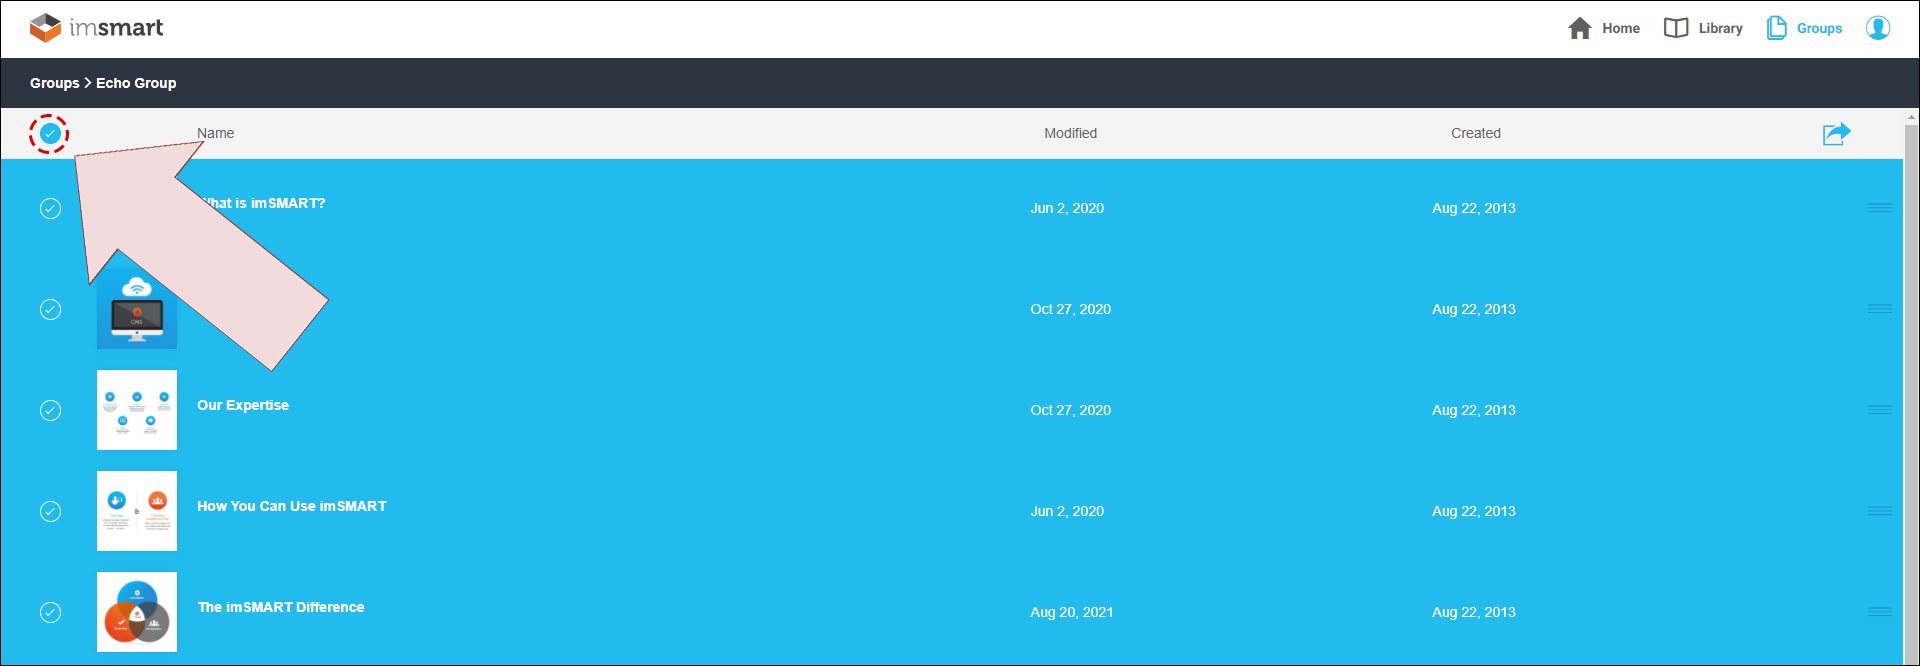This screenshot has width=1920, height=666.
Task: Click 'The imSMART Difference' title
Action: [x=281, y=607]
